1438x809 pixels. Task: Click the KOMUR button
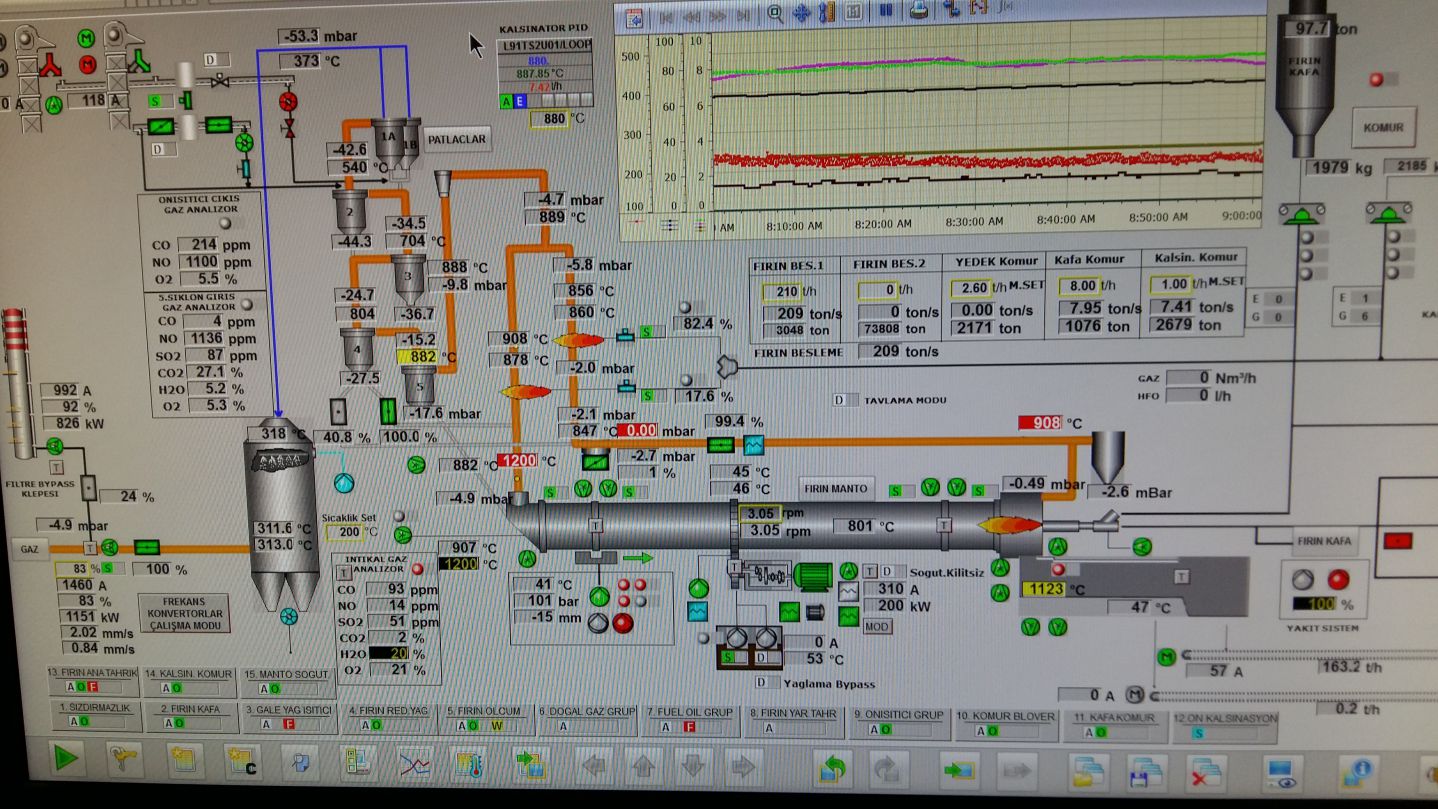(x=1382, y=128)
